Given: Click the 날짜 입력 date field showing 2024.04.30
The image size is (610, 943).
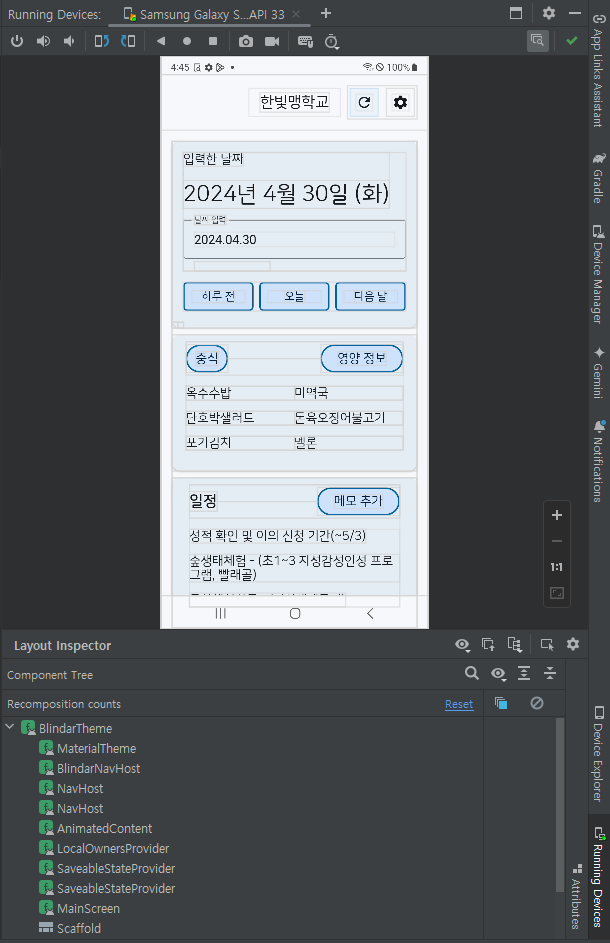Looking at the screenshot, I should click(x=294, y=239).
